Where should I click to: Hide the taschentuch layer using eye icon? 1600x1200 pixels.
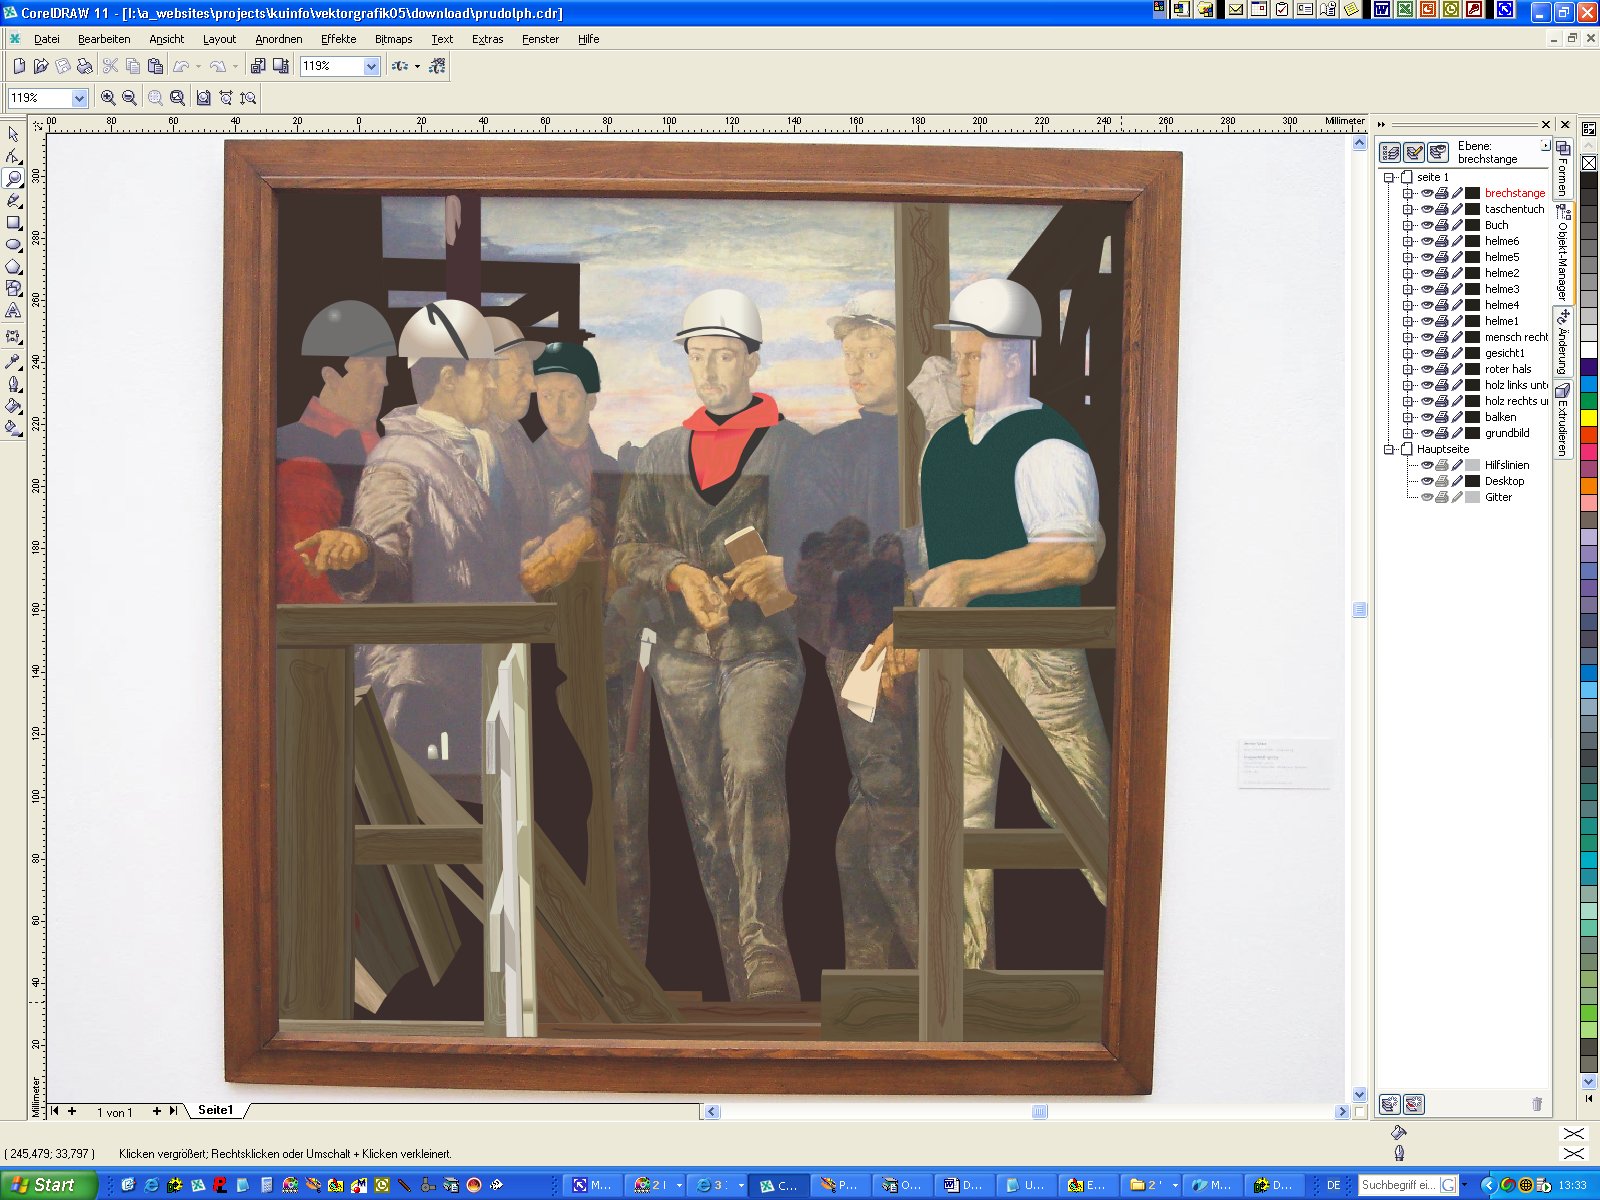[1427, 209]
